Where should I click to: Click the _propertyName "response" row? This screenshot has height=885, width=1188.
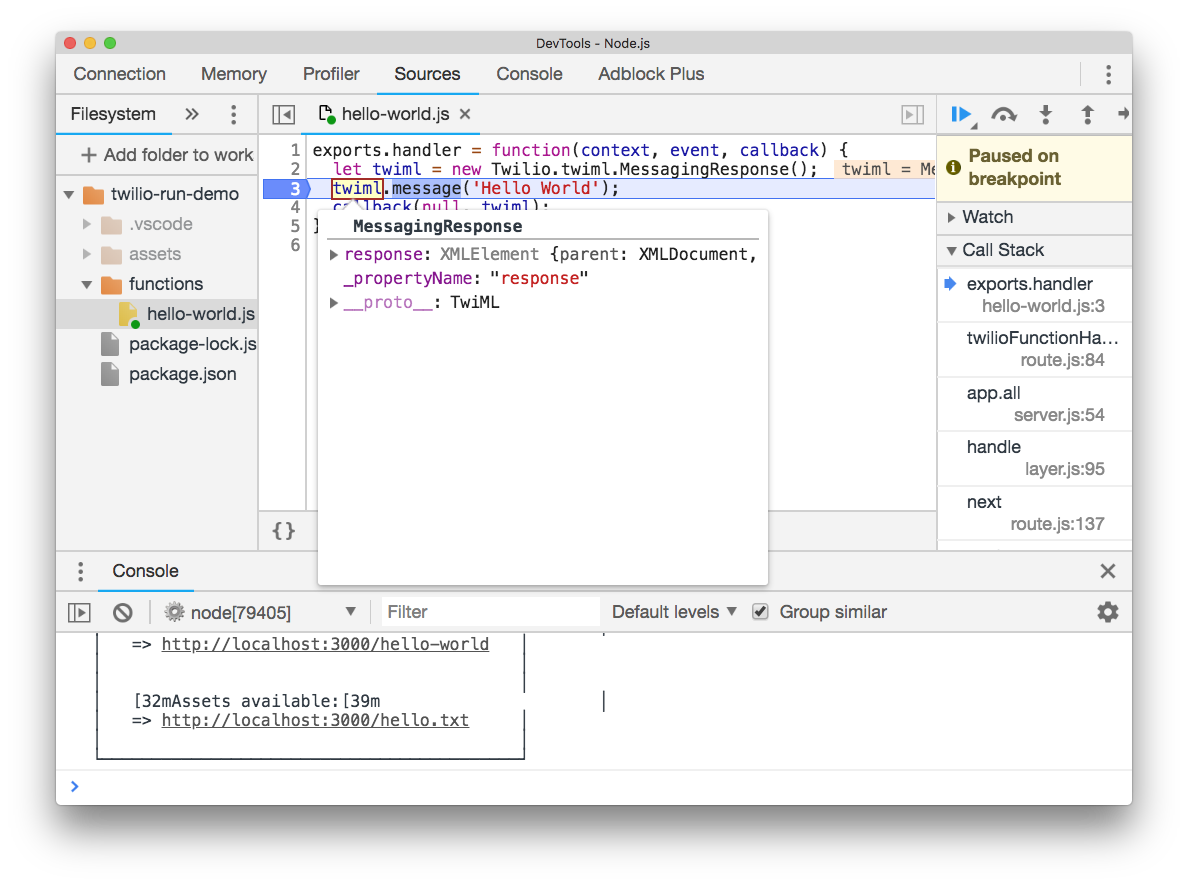click(x=465, y=279)
